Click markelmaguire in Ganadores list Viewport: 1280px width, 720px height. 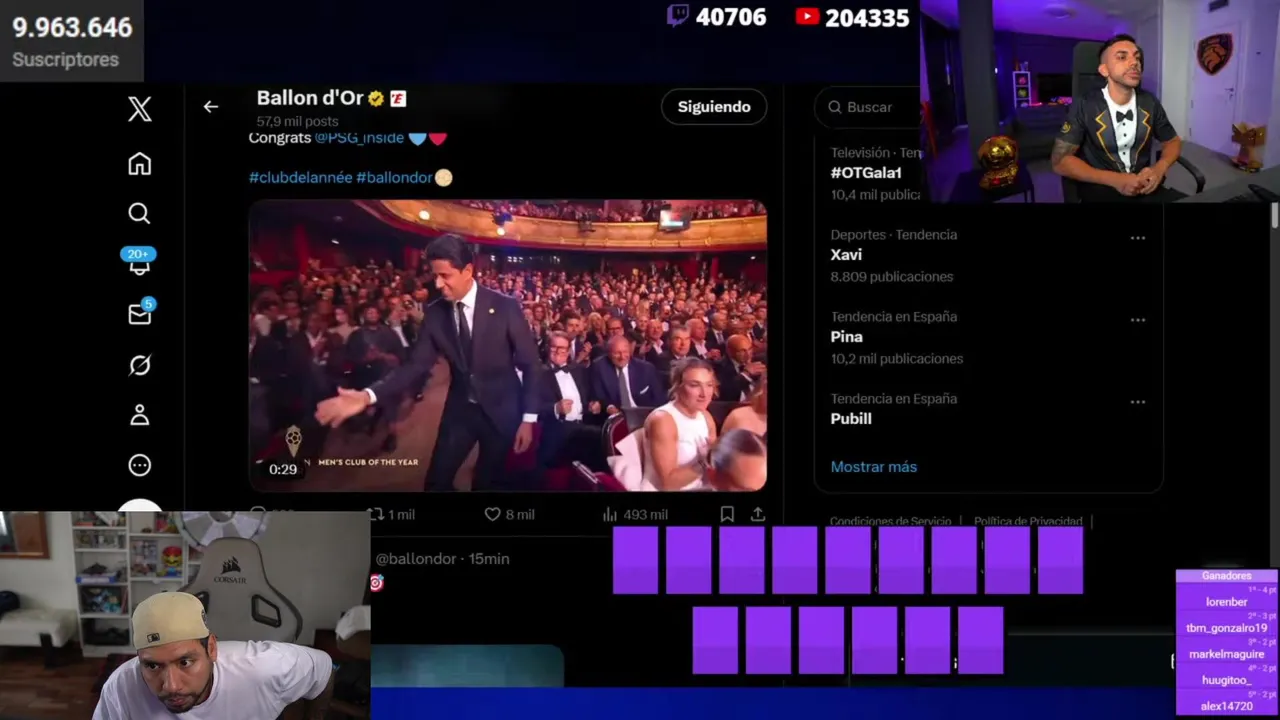pos(1226,654)
